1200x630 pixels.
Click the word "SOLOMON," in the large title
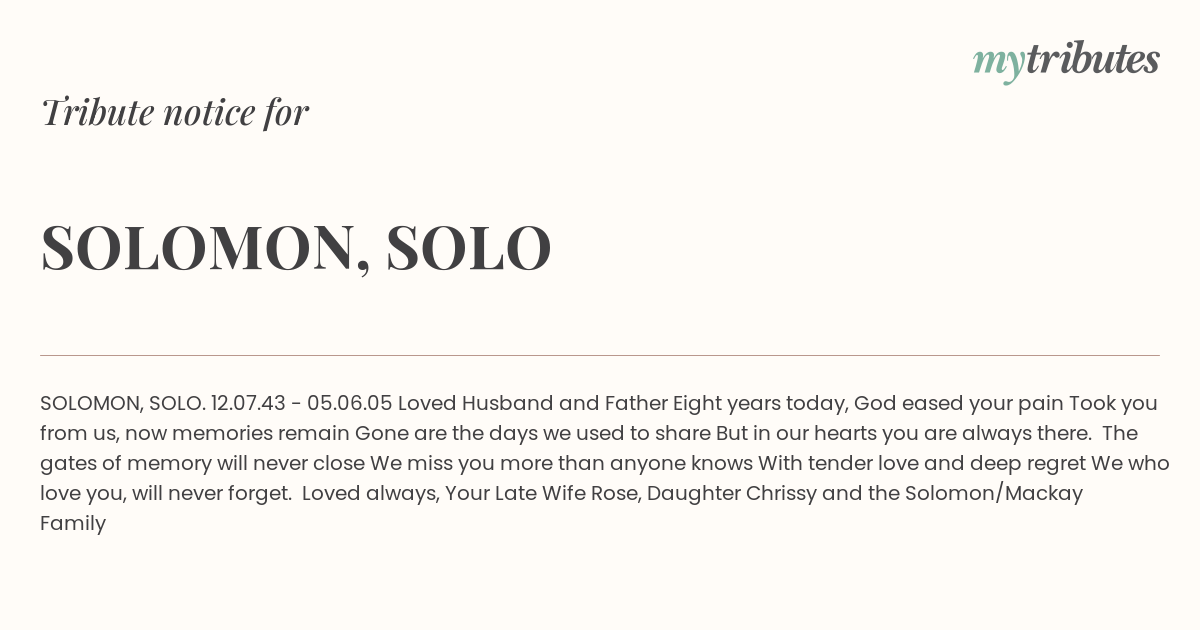coord(205,248)
